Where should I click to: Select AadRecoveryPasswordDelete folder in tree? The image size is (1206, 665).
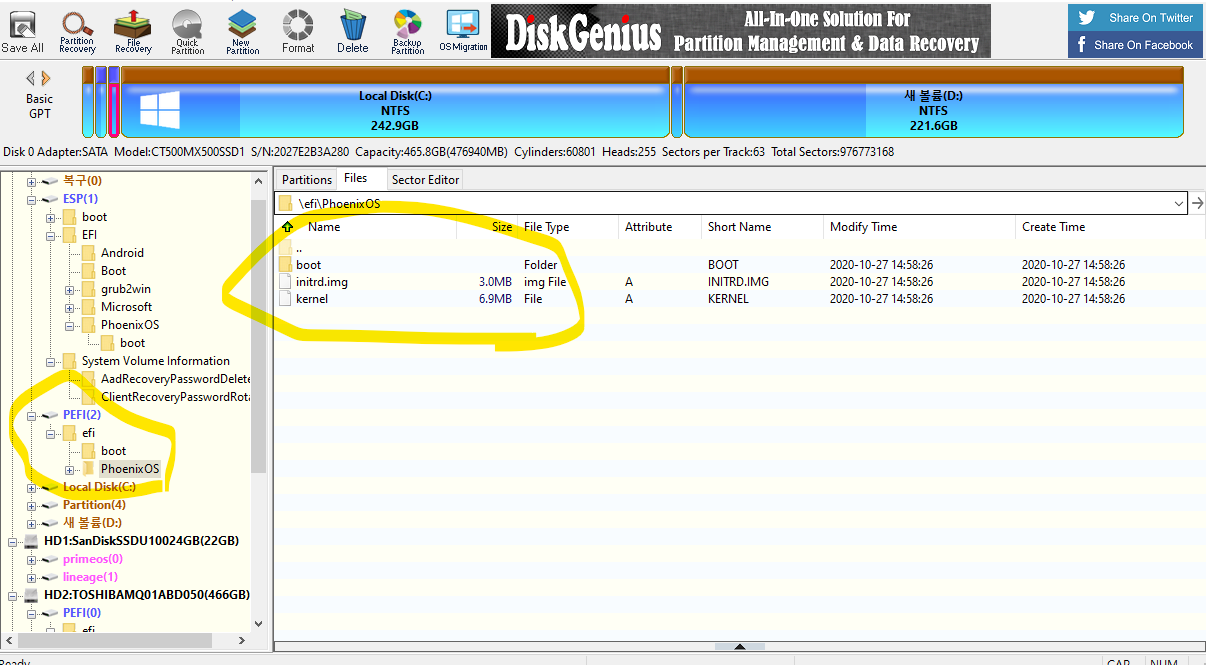pos(175,379)
